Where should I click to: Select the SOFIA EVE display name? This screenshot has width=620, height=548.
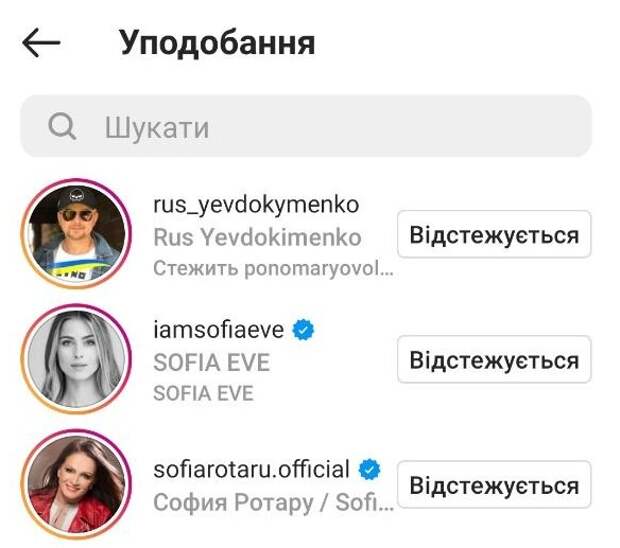pyautogui.click(x=212, y=363)
